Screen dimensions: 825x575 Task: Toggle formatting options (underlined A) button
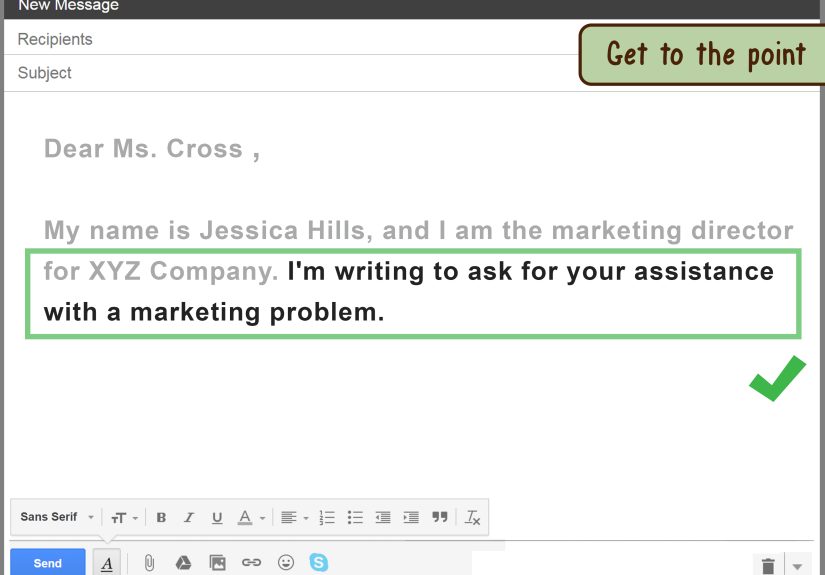[x=107, y=563]
